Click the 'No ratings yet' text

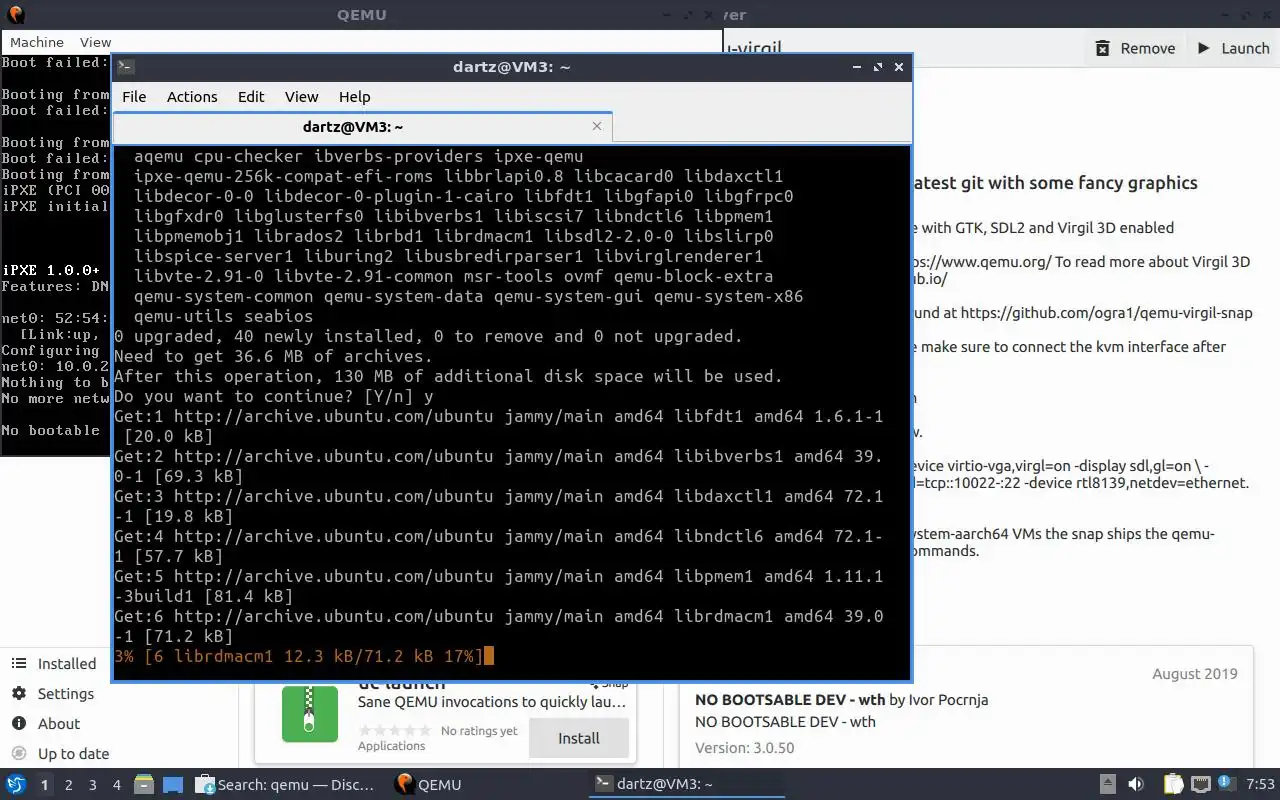click(x=479, y=731)
